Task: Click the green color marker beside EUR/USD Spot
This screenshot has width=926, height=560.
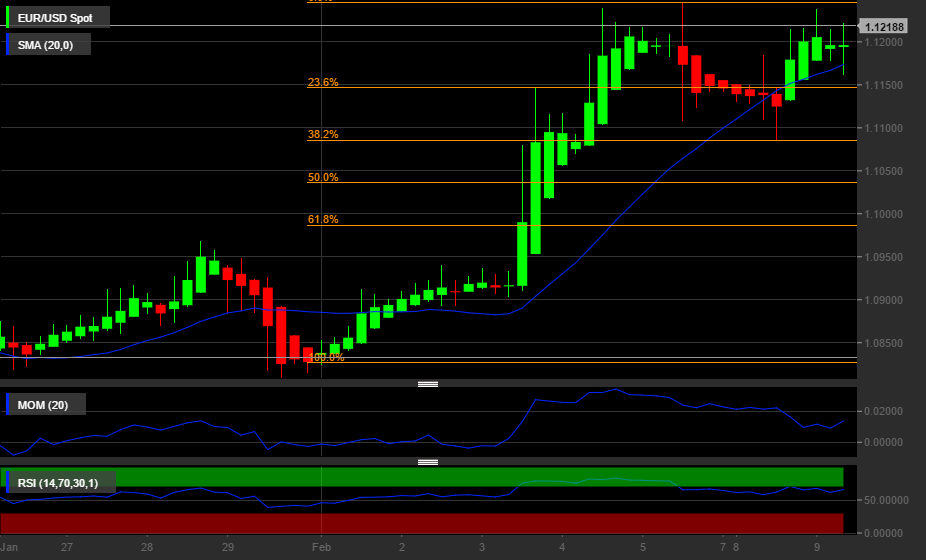Action: point(9,18)
